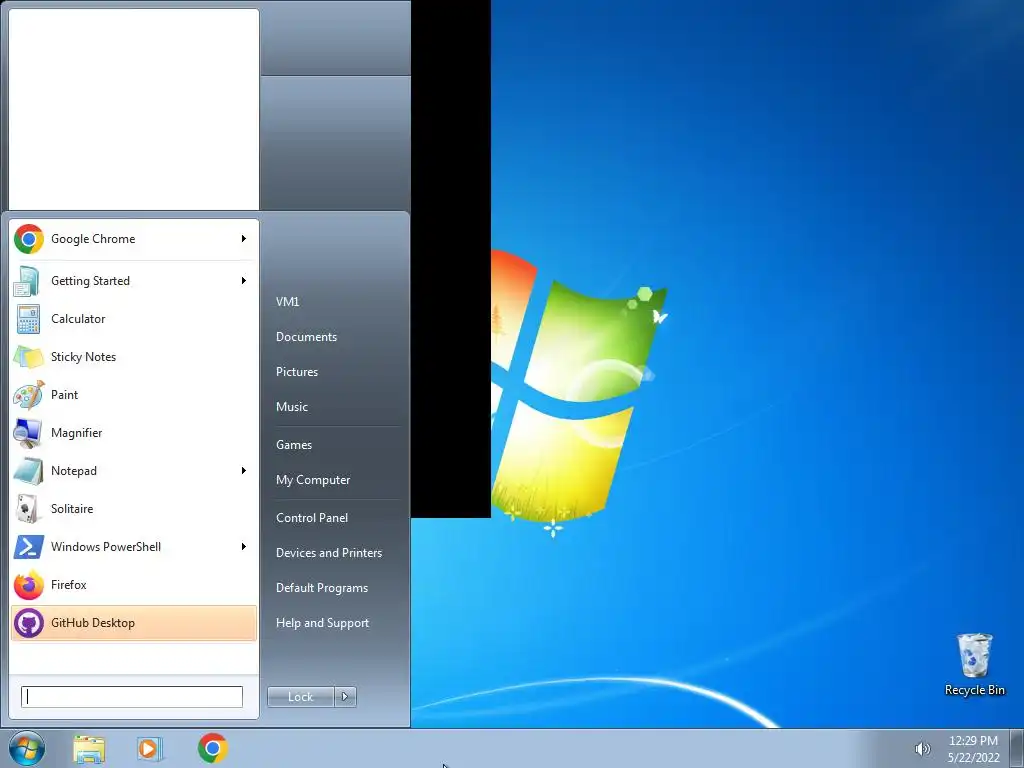Launch Firefox from the Start menu
1024x768 pixels.
133,584
